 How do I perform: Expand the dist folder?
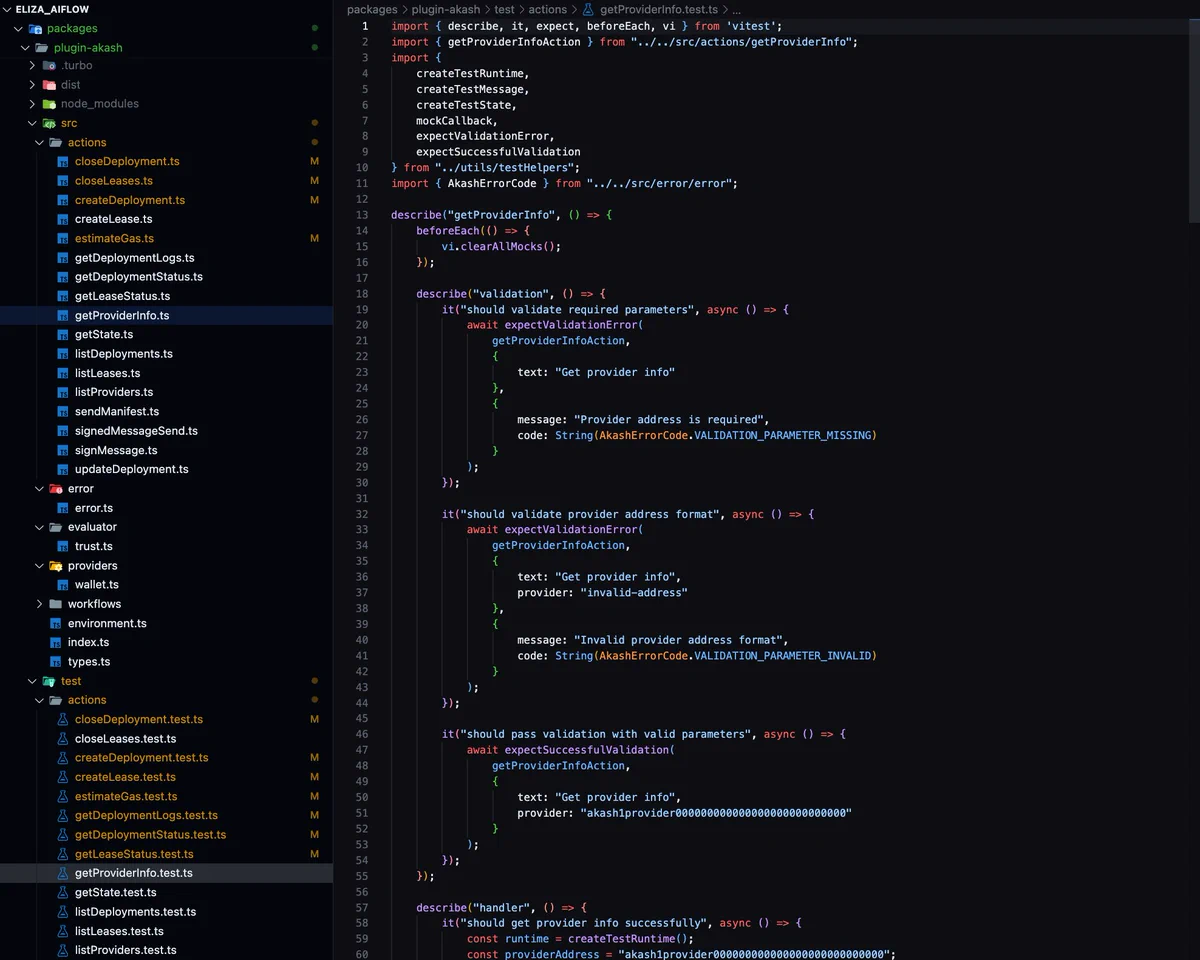pyautogui.click(x=33, y=85)
